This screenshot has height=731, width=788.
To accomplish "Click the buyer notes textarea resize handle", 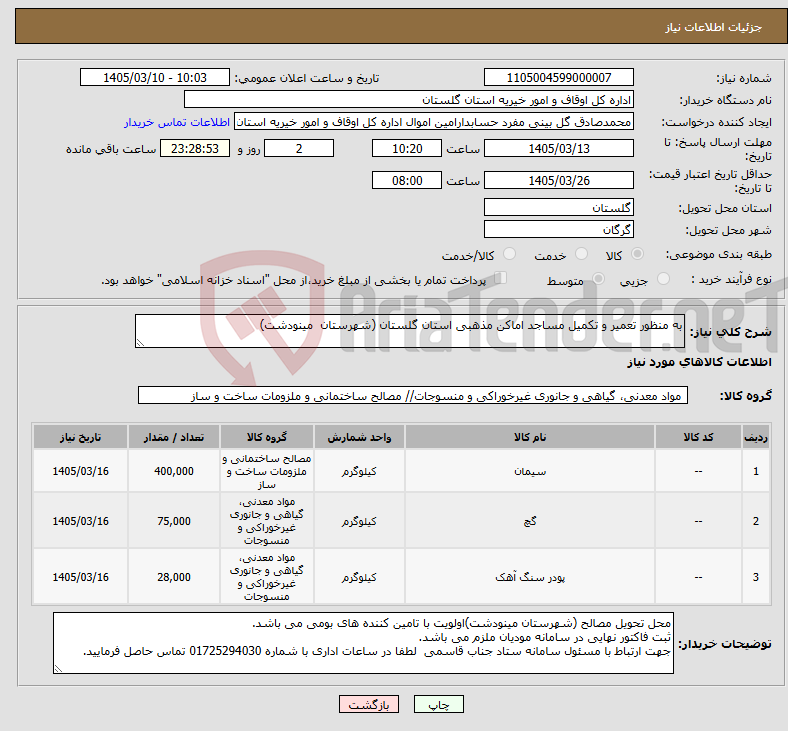I will pyautogui.click(x=58, y=669).
